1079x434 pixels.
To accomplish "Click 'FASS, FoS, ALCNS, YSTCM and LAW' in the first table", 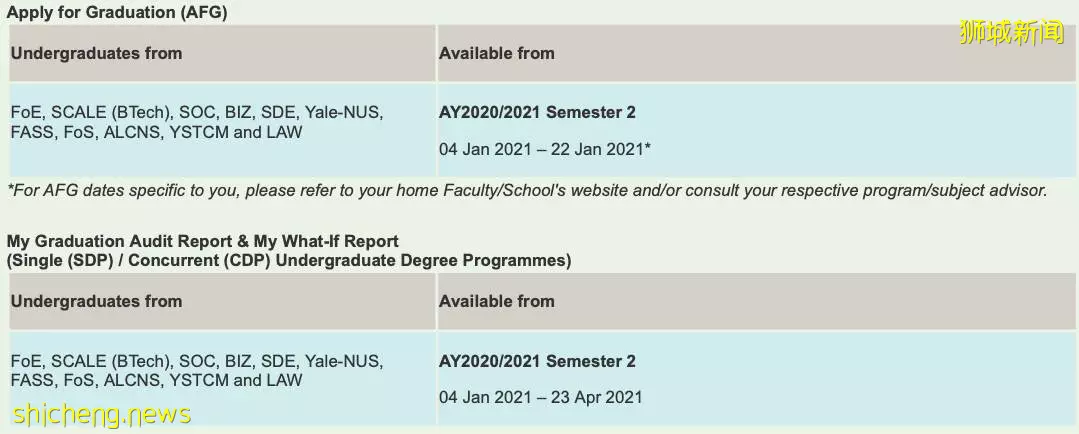I will coord(157,132).
